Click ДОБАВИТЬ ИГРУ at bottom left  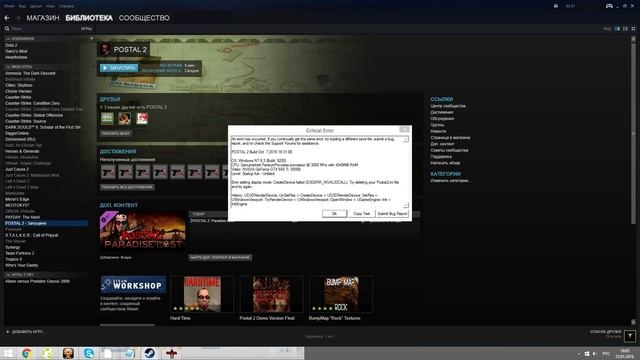(24, 332)
